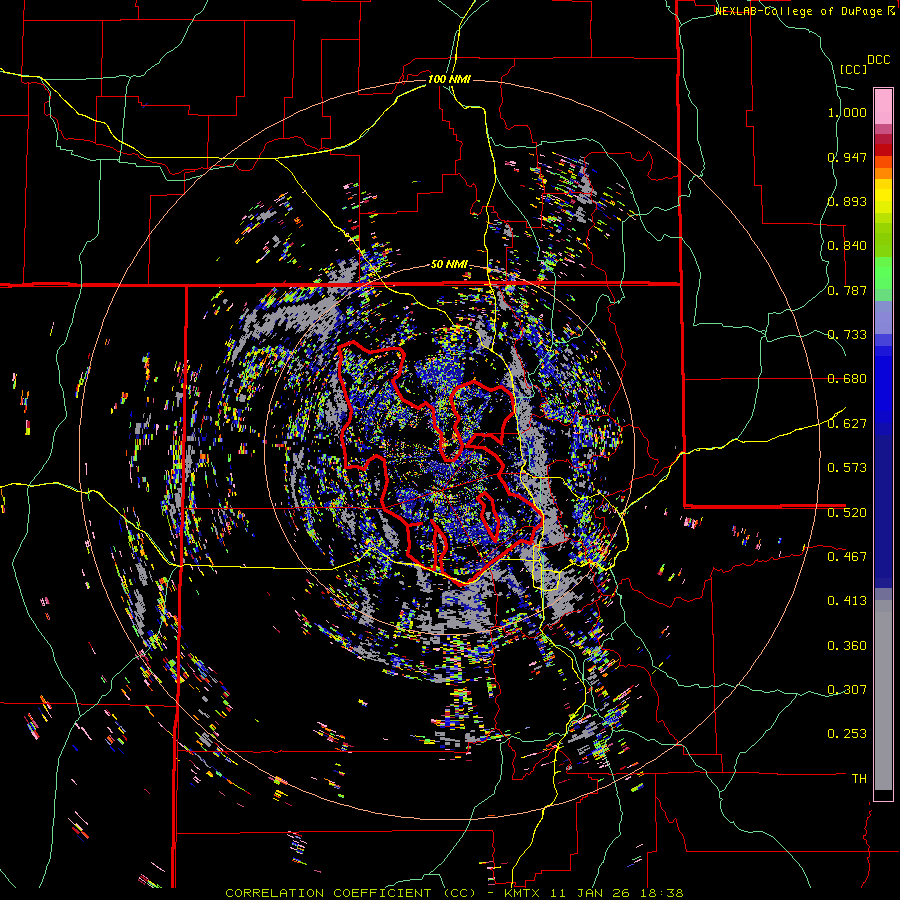Click the 0.360 scale value
This screenshot has width=900, height=900.
[x=847, y=645]
